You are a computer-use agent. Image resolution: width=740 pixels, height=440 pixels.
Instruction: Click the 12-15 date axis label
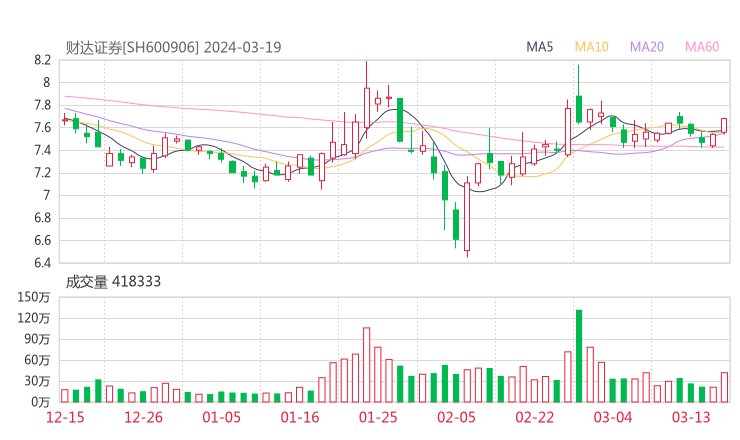(x=65, y=417)
